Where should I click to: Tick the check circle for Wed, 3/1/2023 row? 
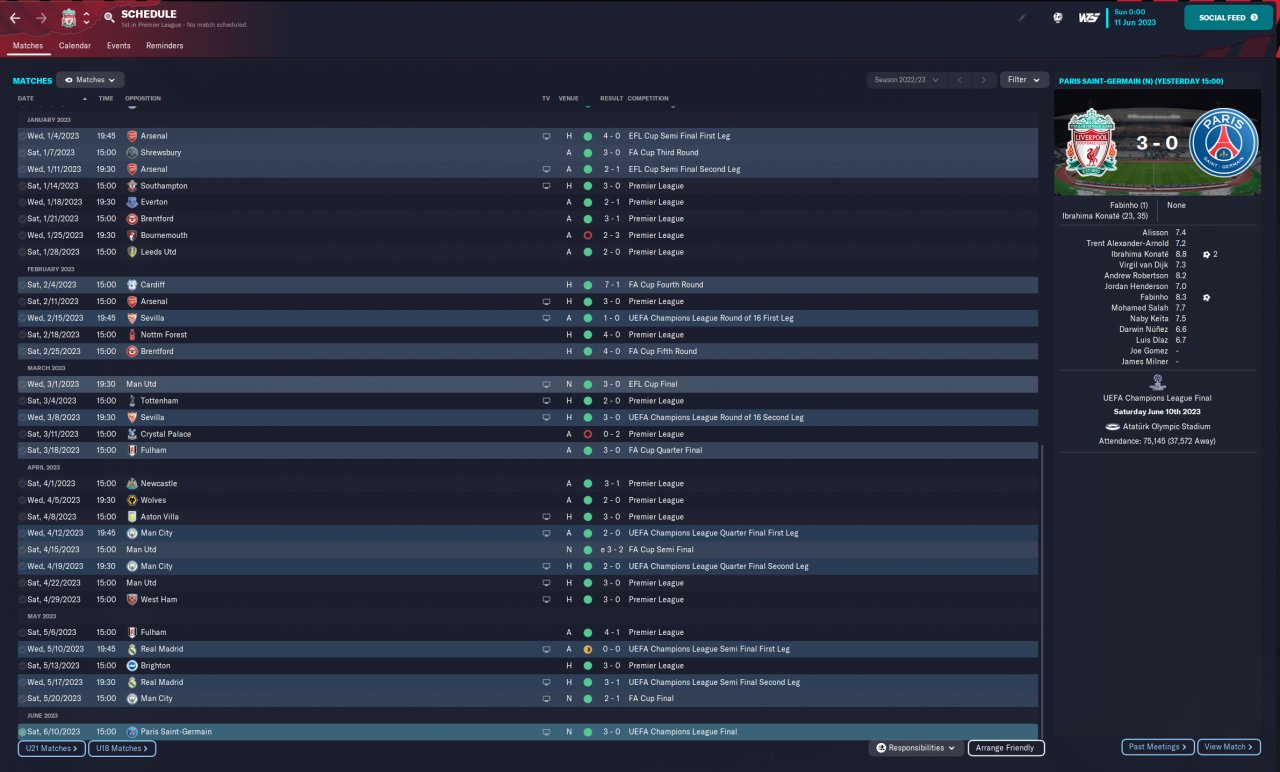tap(23, 384)
